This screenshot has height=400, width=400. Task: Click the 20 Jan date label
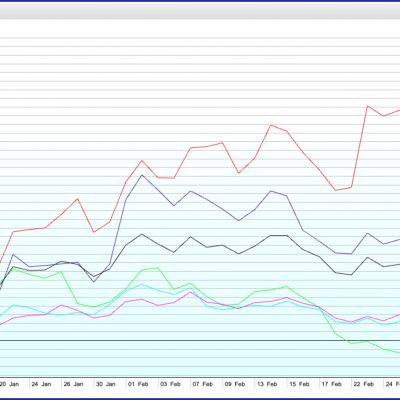[9, 384]
